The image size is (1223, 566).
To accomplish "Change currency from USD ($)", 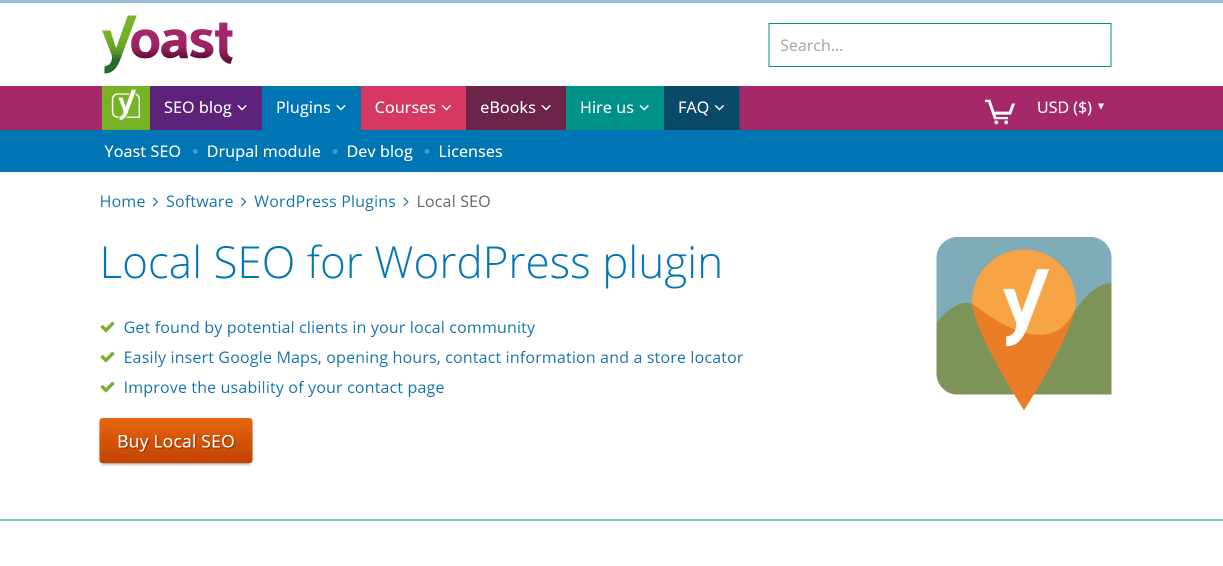I will (1070, 107).
